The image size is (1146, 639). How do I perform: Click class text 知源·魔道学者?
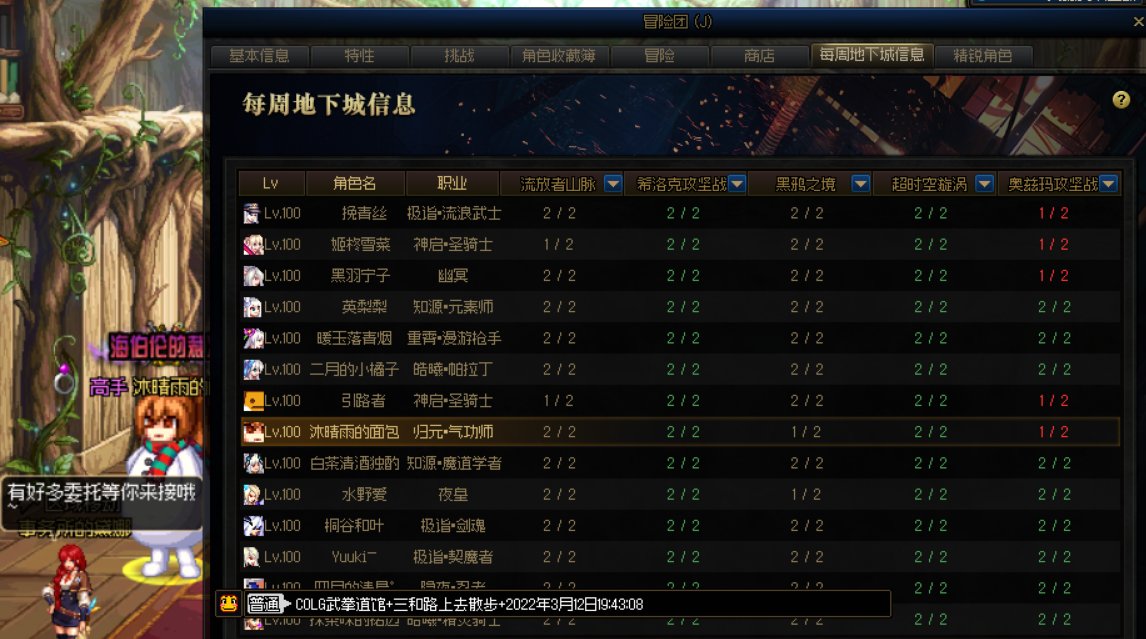(x=454, y=464)
